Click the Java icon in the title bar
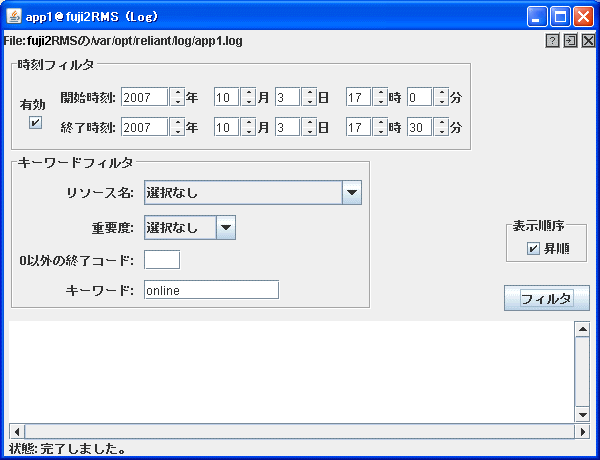The width and height of the screenshot is (600, 460). 14,16
